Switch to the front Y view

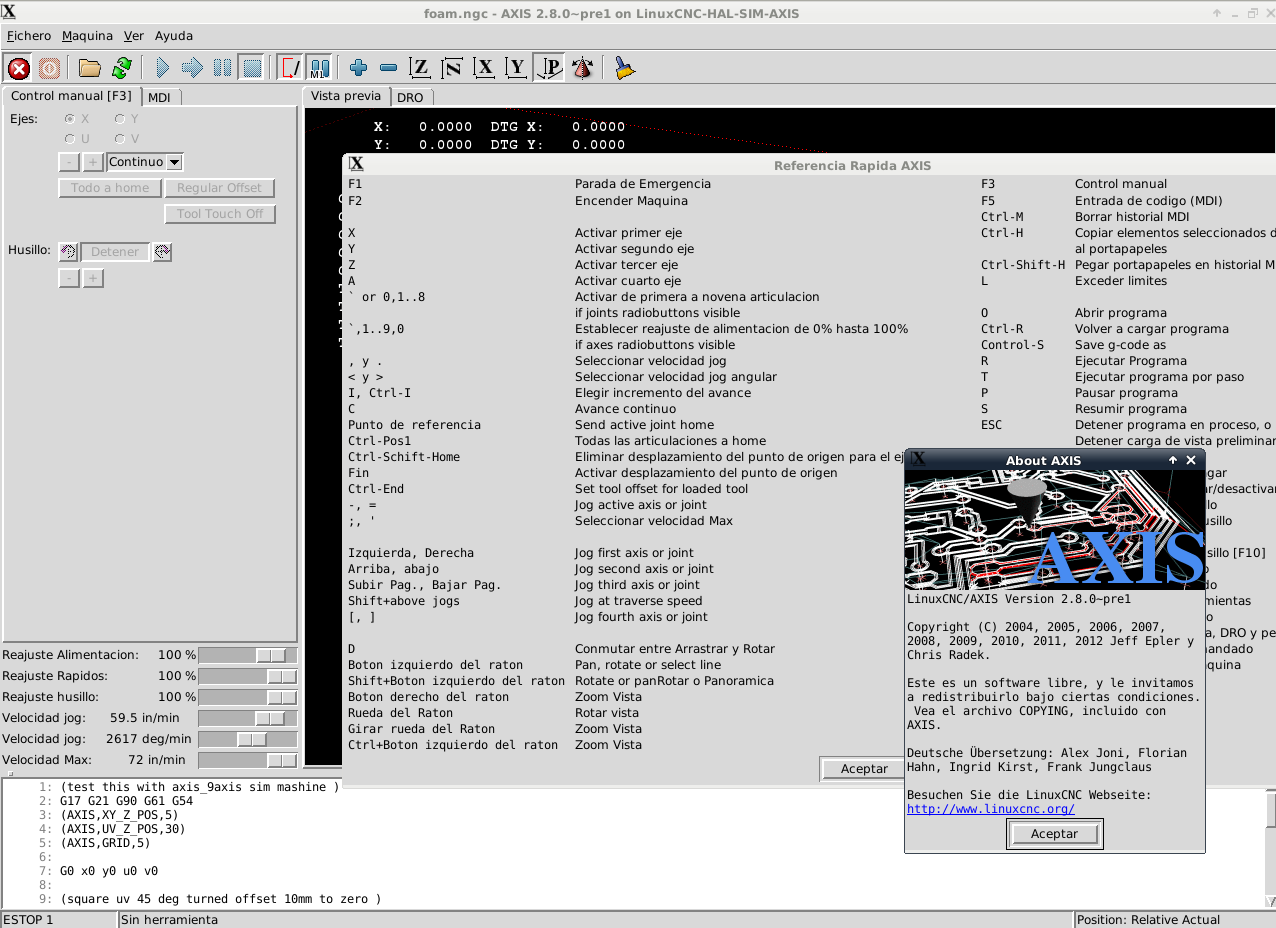516,68
